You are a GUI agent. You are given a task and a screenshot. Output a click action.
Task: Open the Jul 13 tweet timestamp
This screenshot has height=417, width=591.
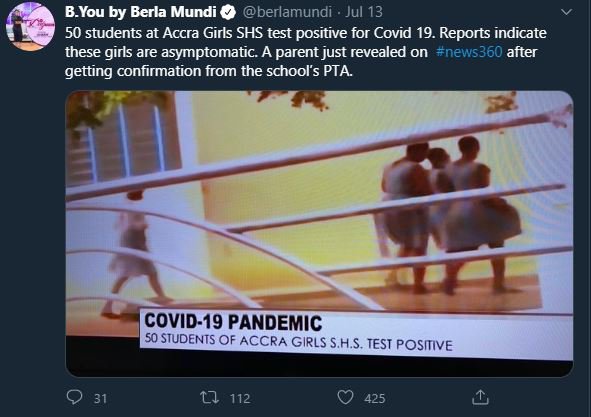point(364,12)
